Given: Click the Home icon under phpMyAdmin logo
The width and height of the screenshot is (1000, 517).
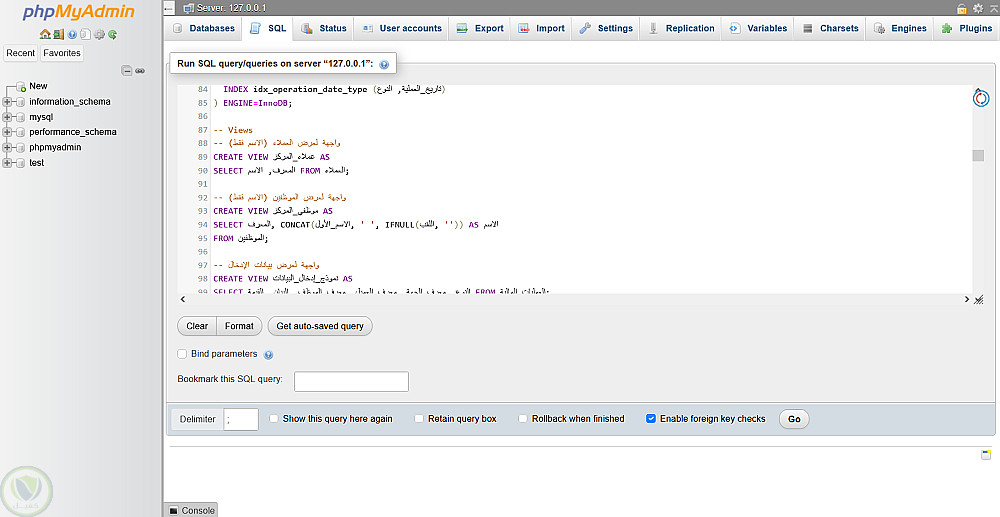Looking at the screenshot, I should point(46,34).
